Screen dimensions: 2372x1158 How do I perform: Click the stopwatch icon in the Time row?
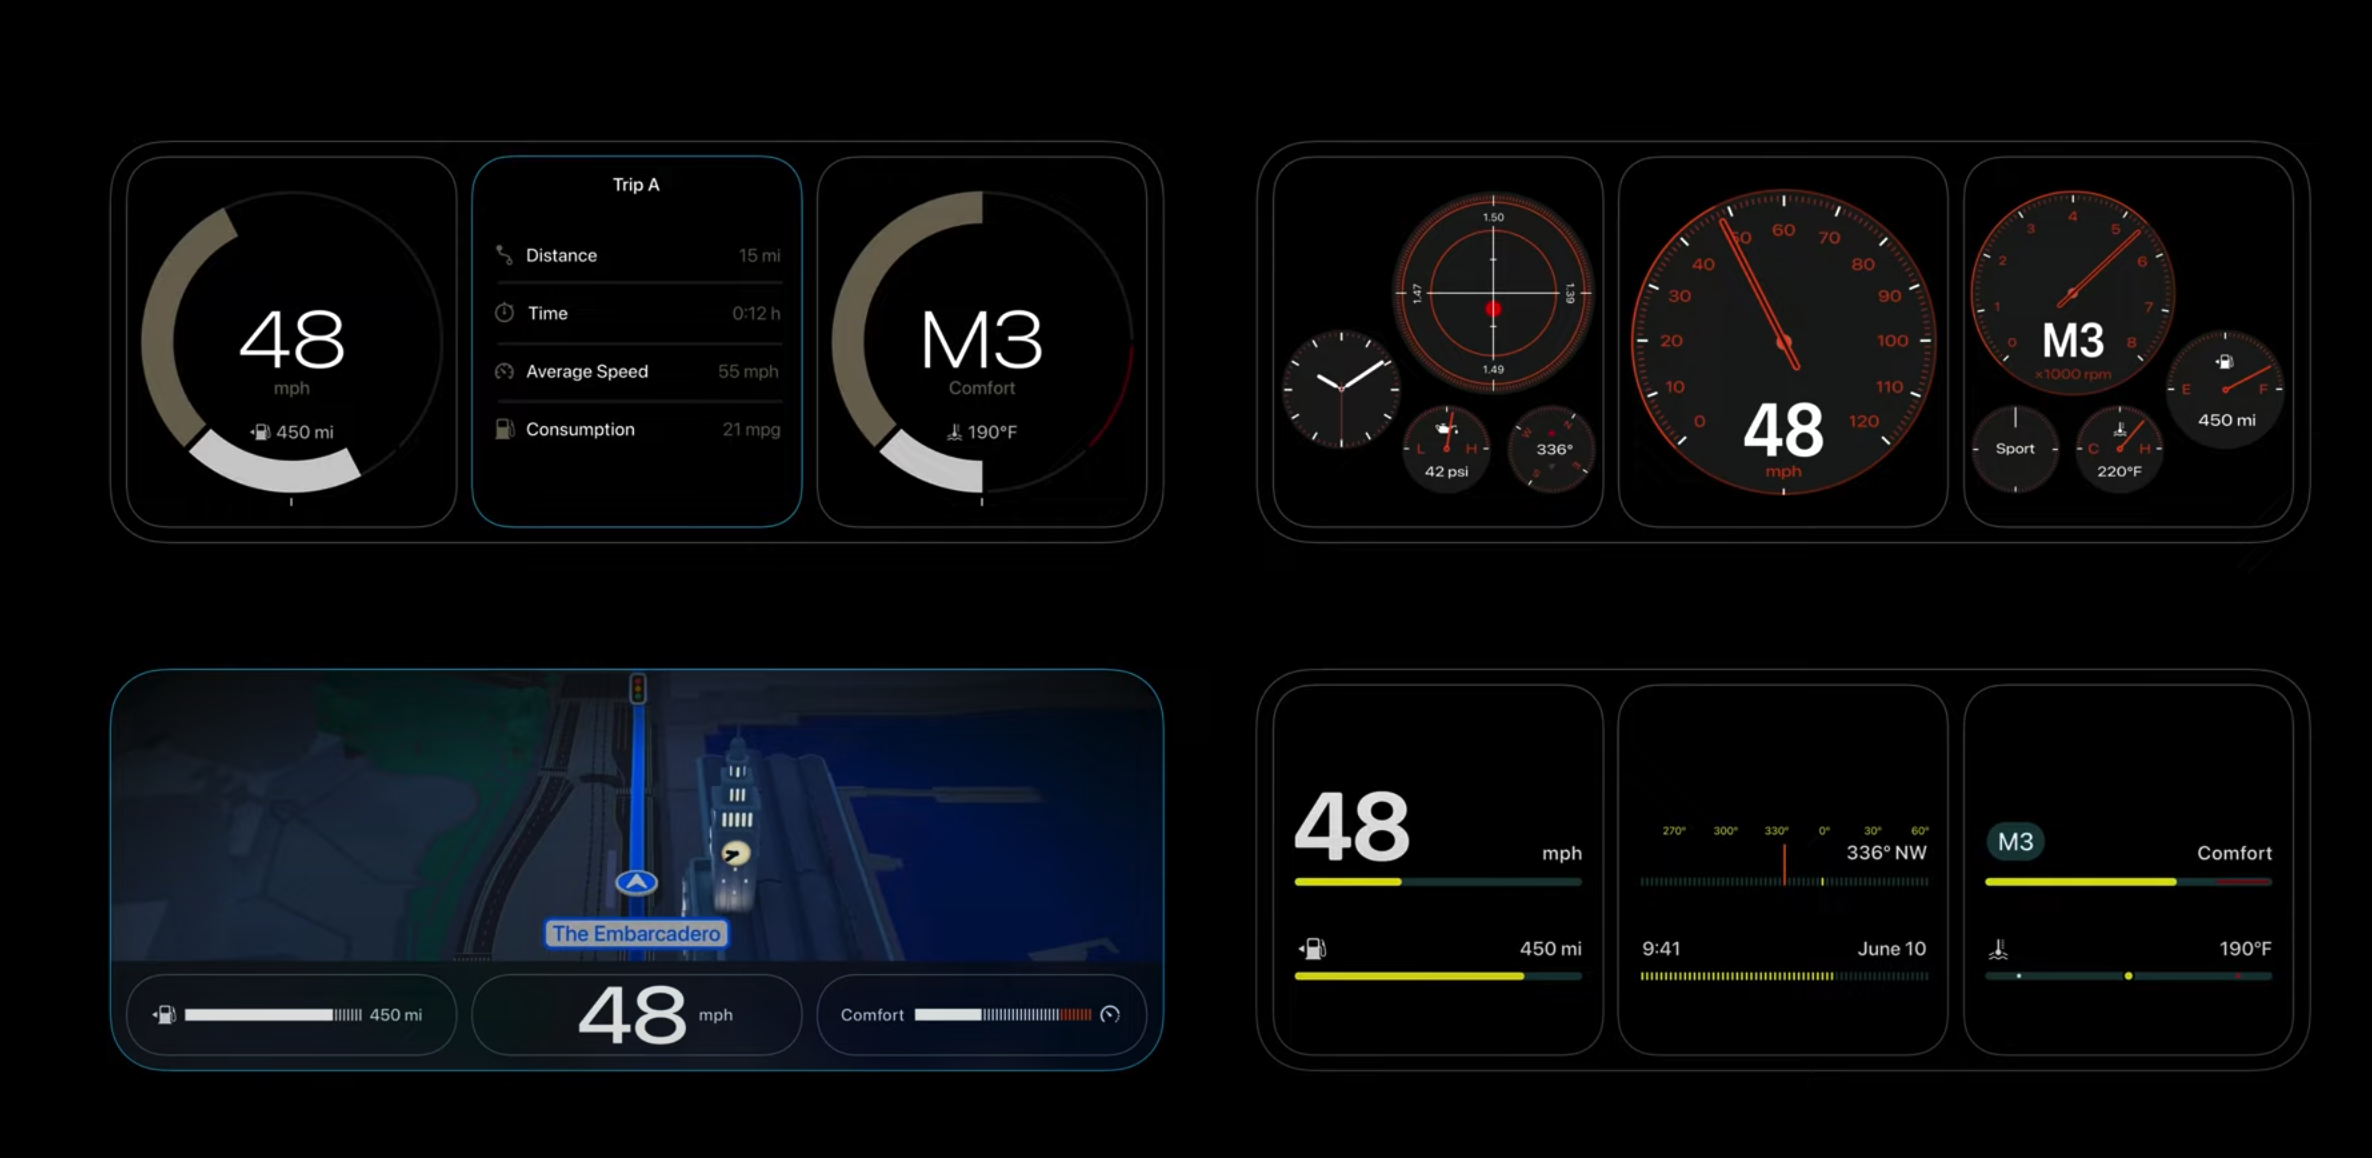(505, 313)
